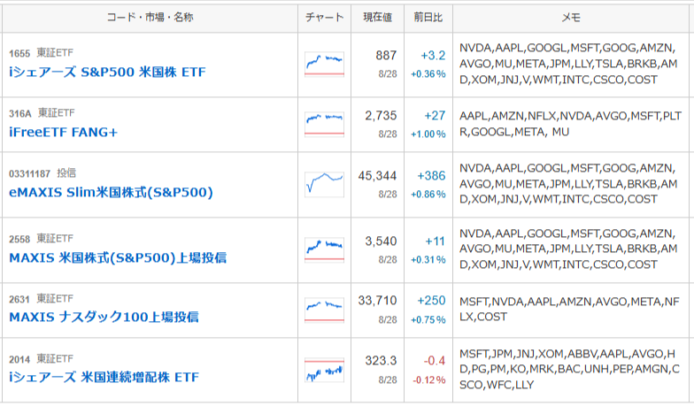Click code 316A 東証ETF label
This screenshot has width=694, height=406.
click(42, 113)
